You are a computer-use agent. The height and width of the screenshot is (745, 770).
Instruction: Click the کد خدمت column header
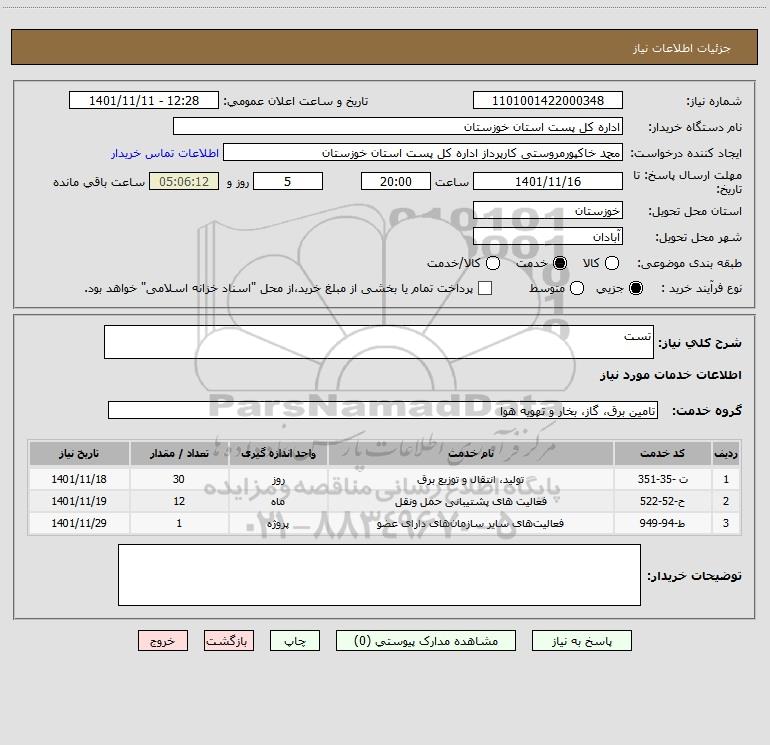point(662,453)
